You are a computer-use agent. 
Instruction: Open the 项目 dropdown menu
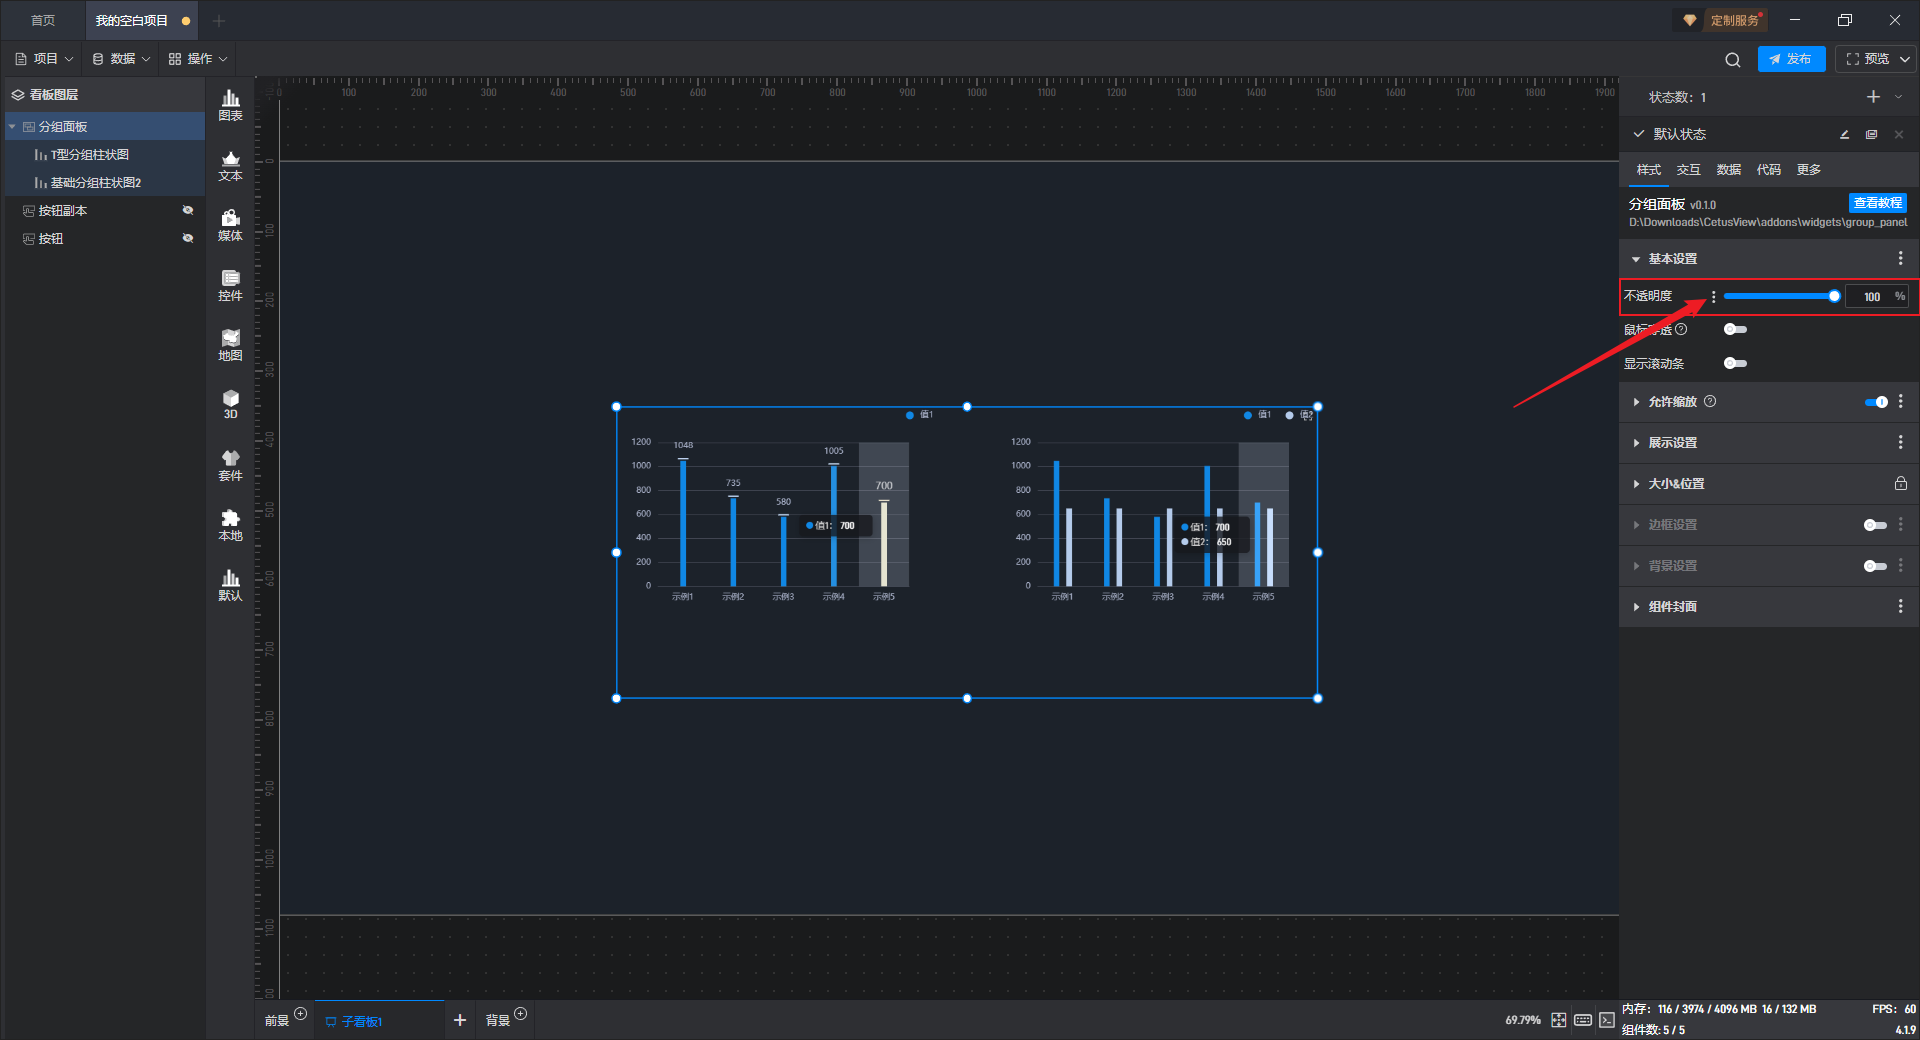point(45,59)
